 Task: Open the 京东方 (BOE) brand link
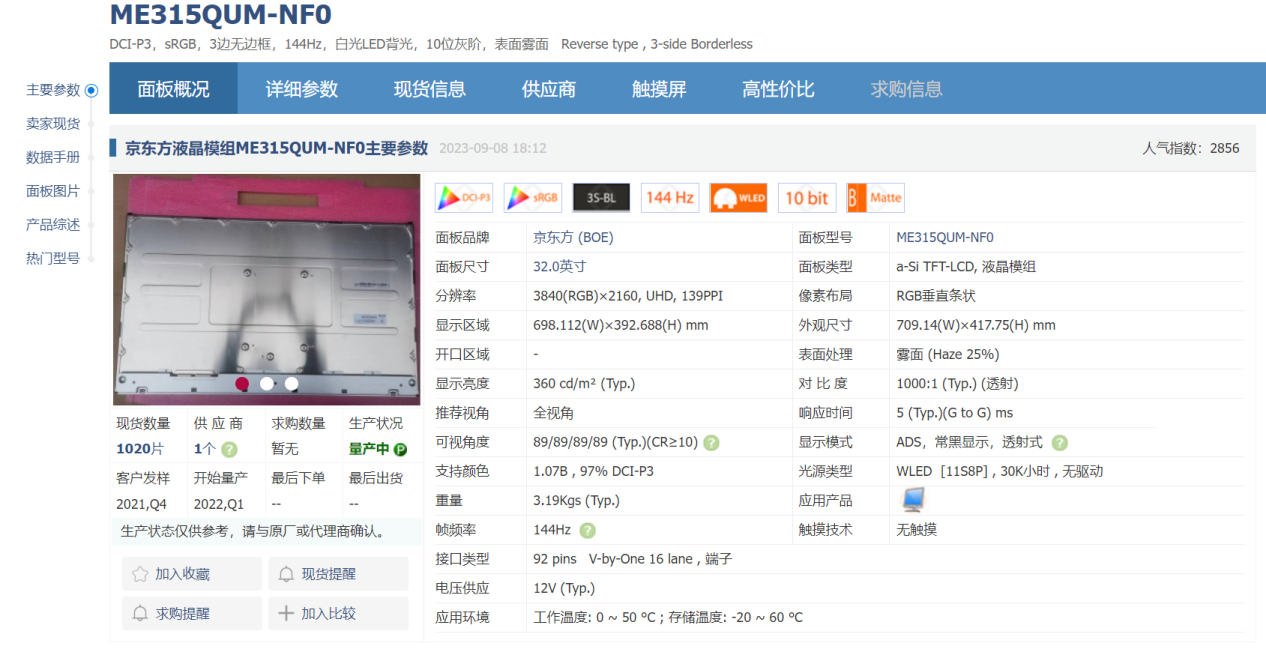[573, 238]
